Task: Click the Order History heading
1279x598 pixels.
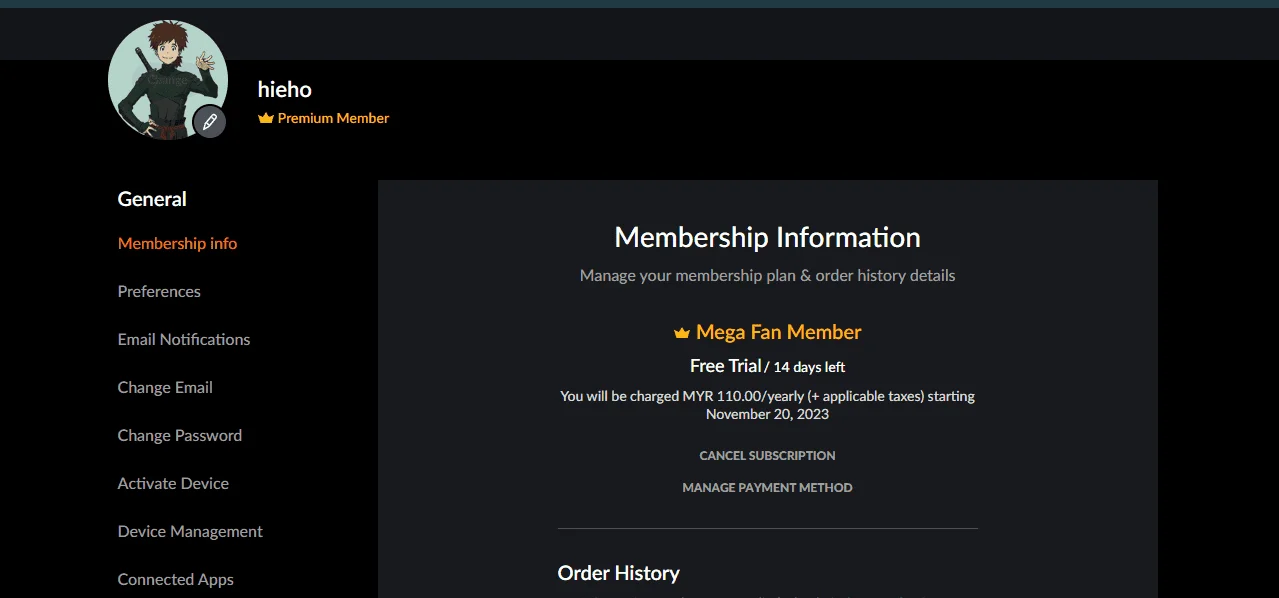Action: click(x=618, y=573)
